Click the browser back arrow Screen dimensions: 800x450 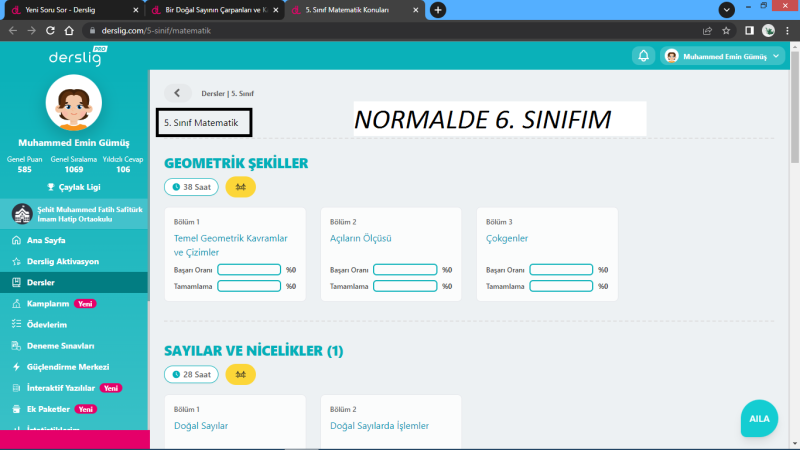pos(13,31)
